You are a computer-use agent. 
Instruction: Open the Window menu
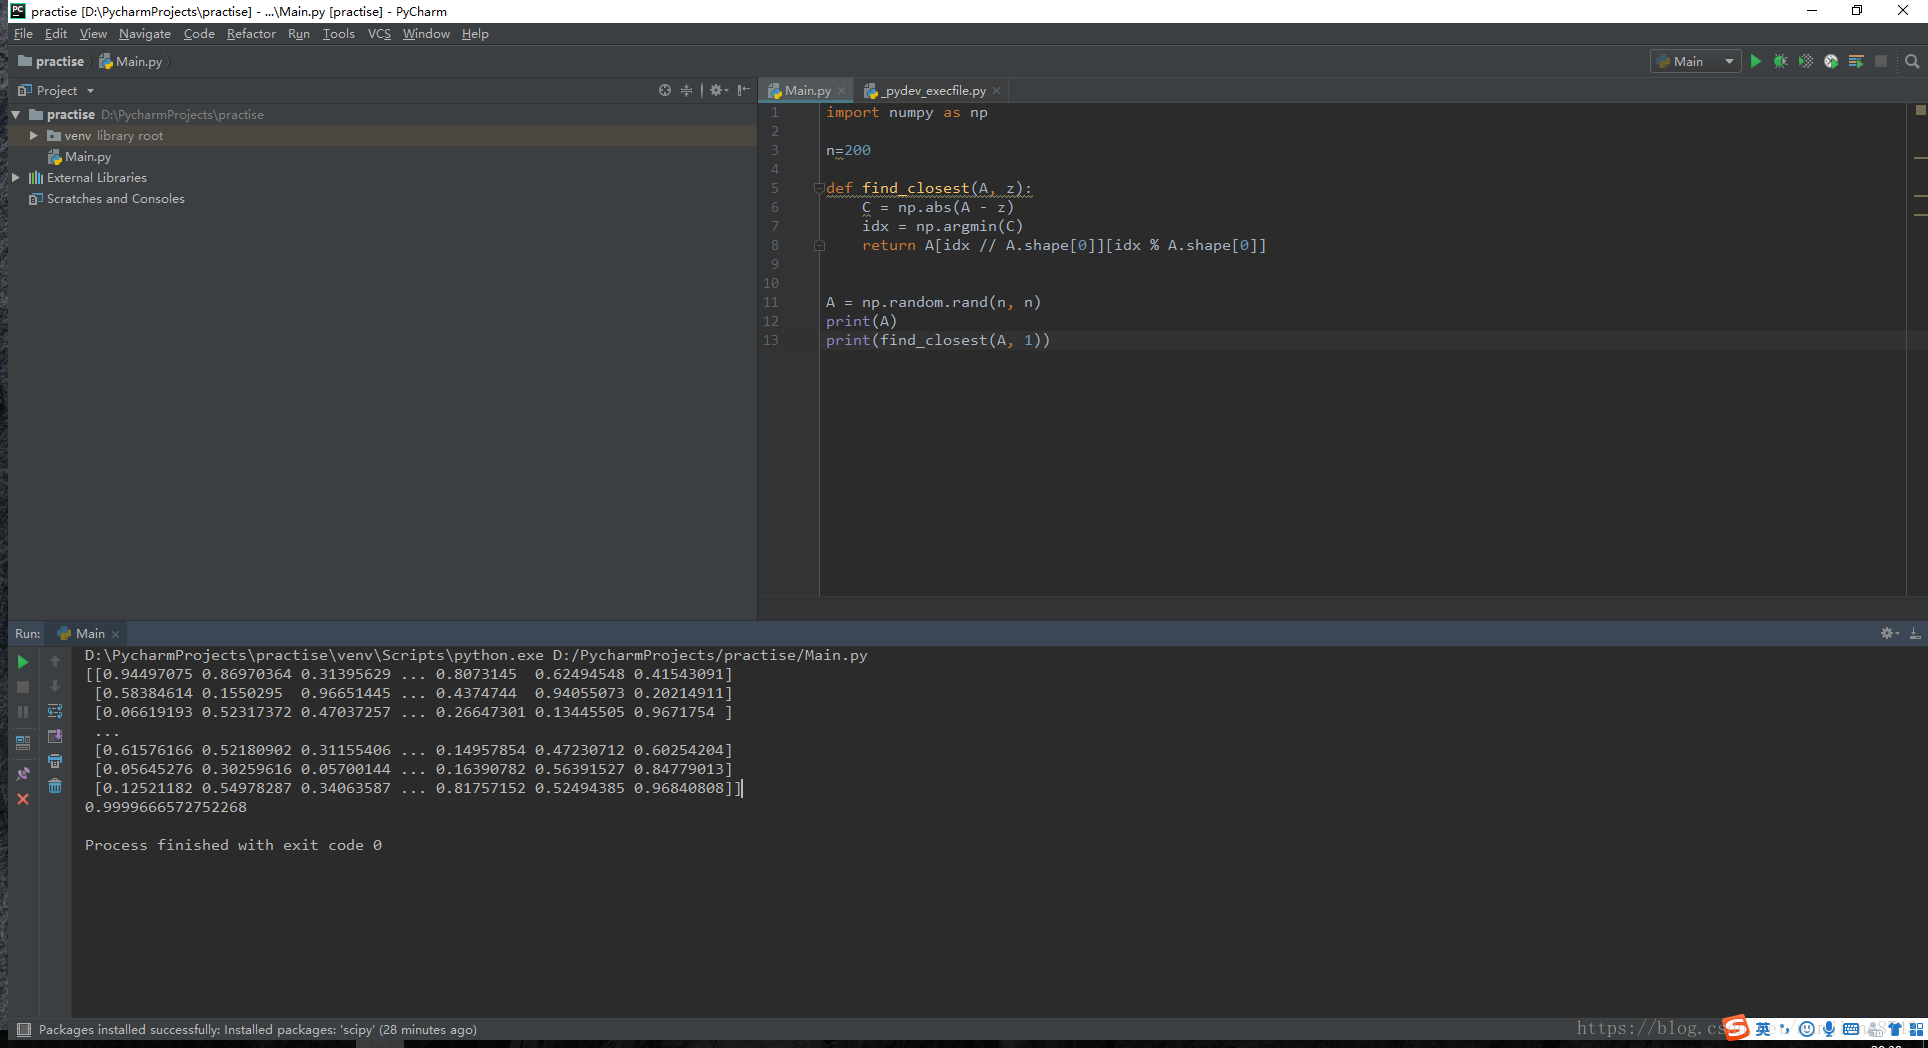(426, 34)
